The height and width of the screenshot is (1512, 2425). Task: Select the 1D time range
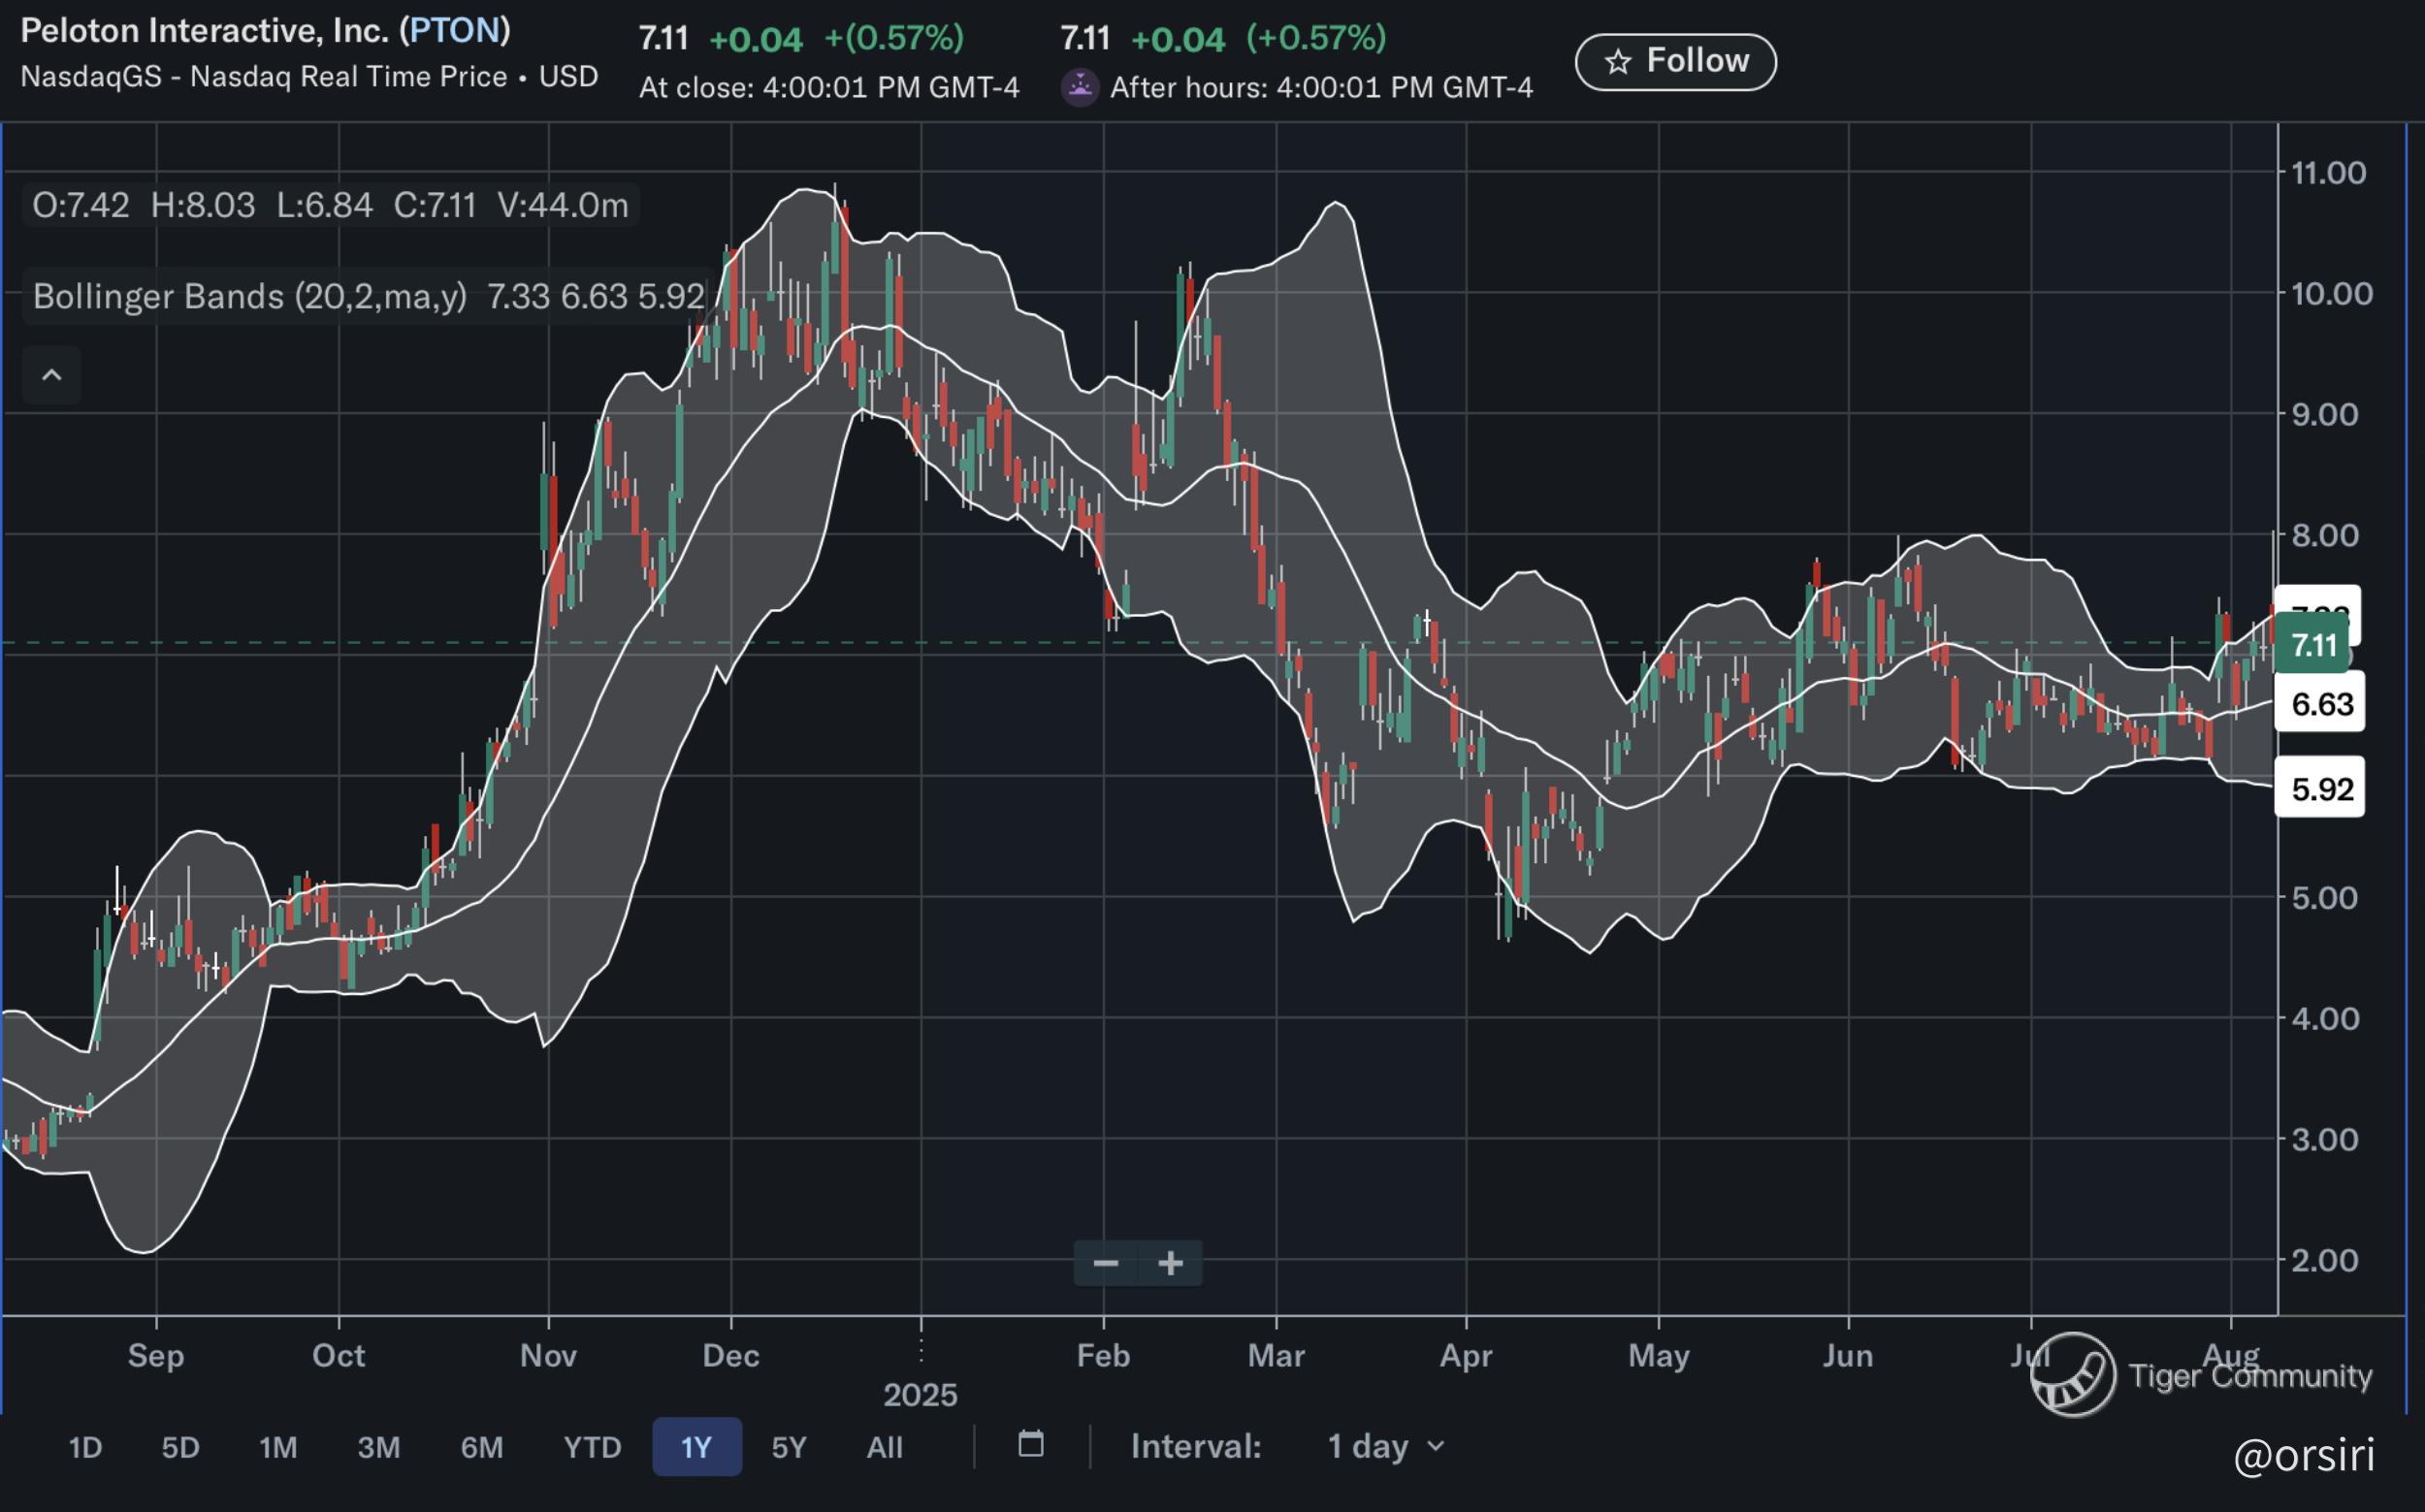click(85, 1447)
